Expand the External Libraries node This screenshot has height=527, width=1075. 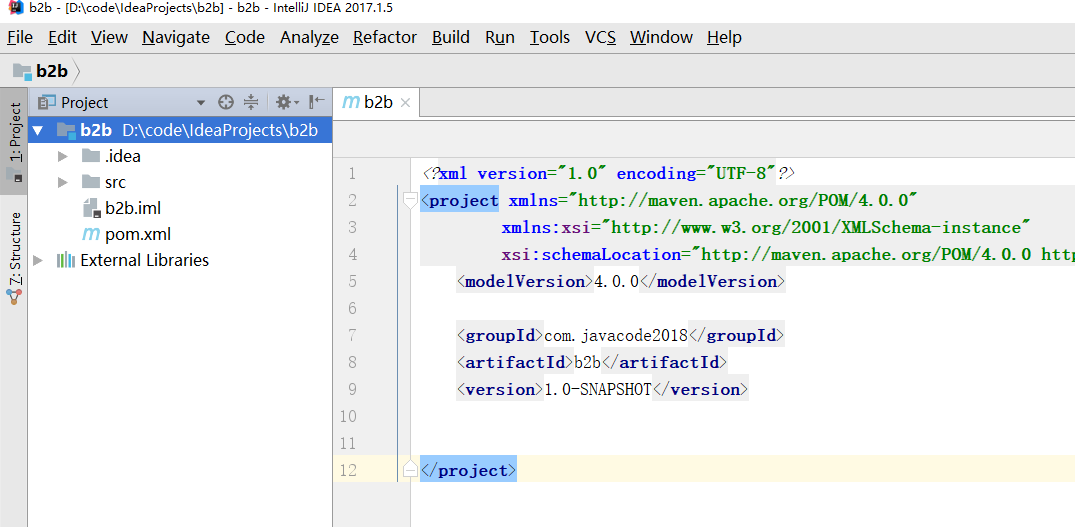(x=38, y=260)
